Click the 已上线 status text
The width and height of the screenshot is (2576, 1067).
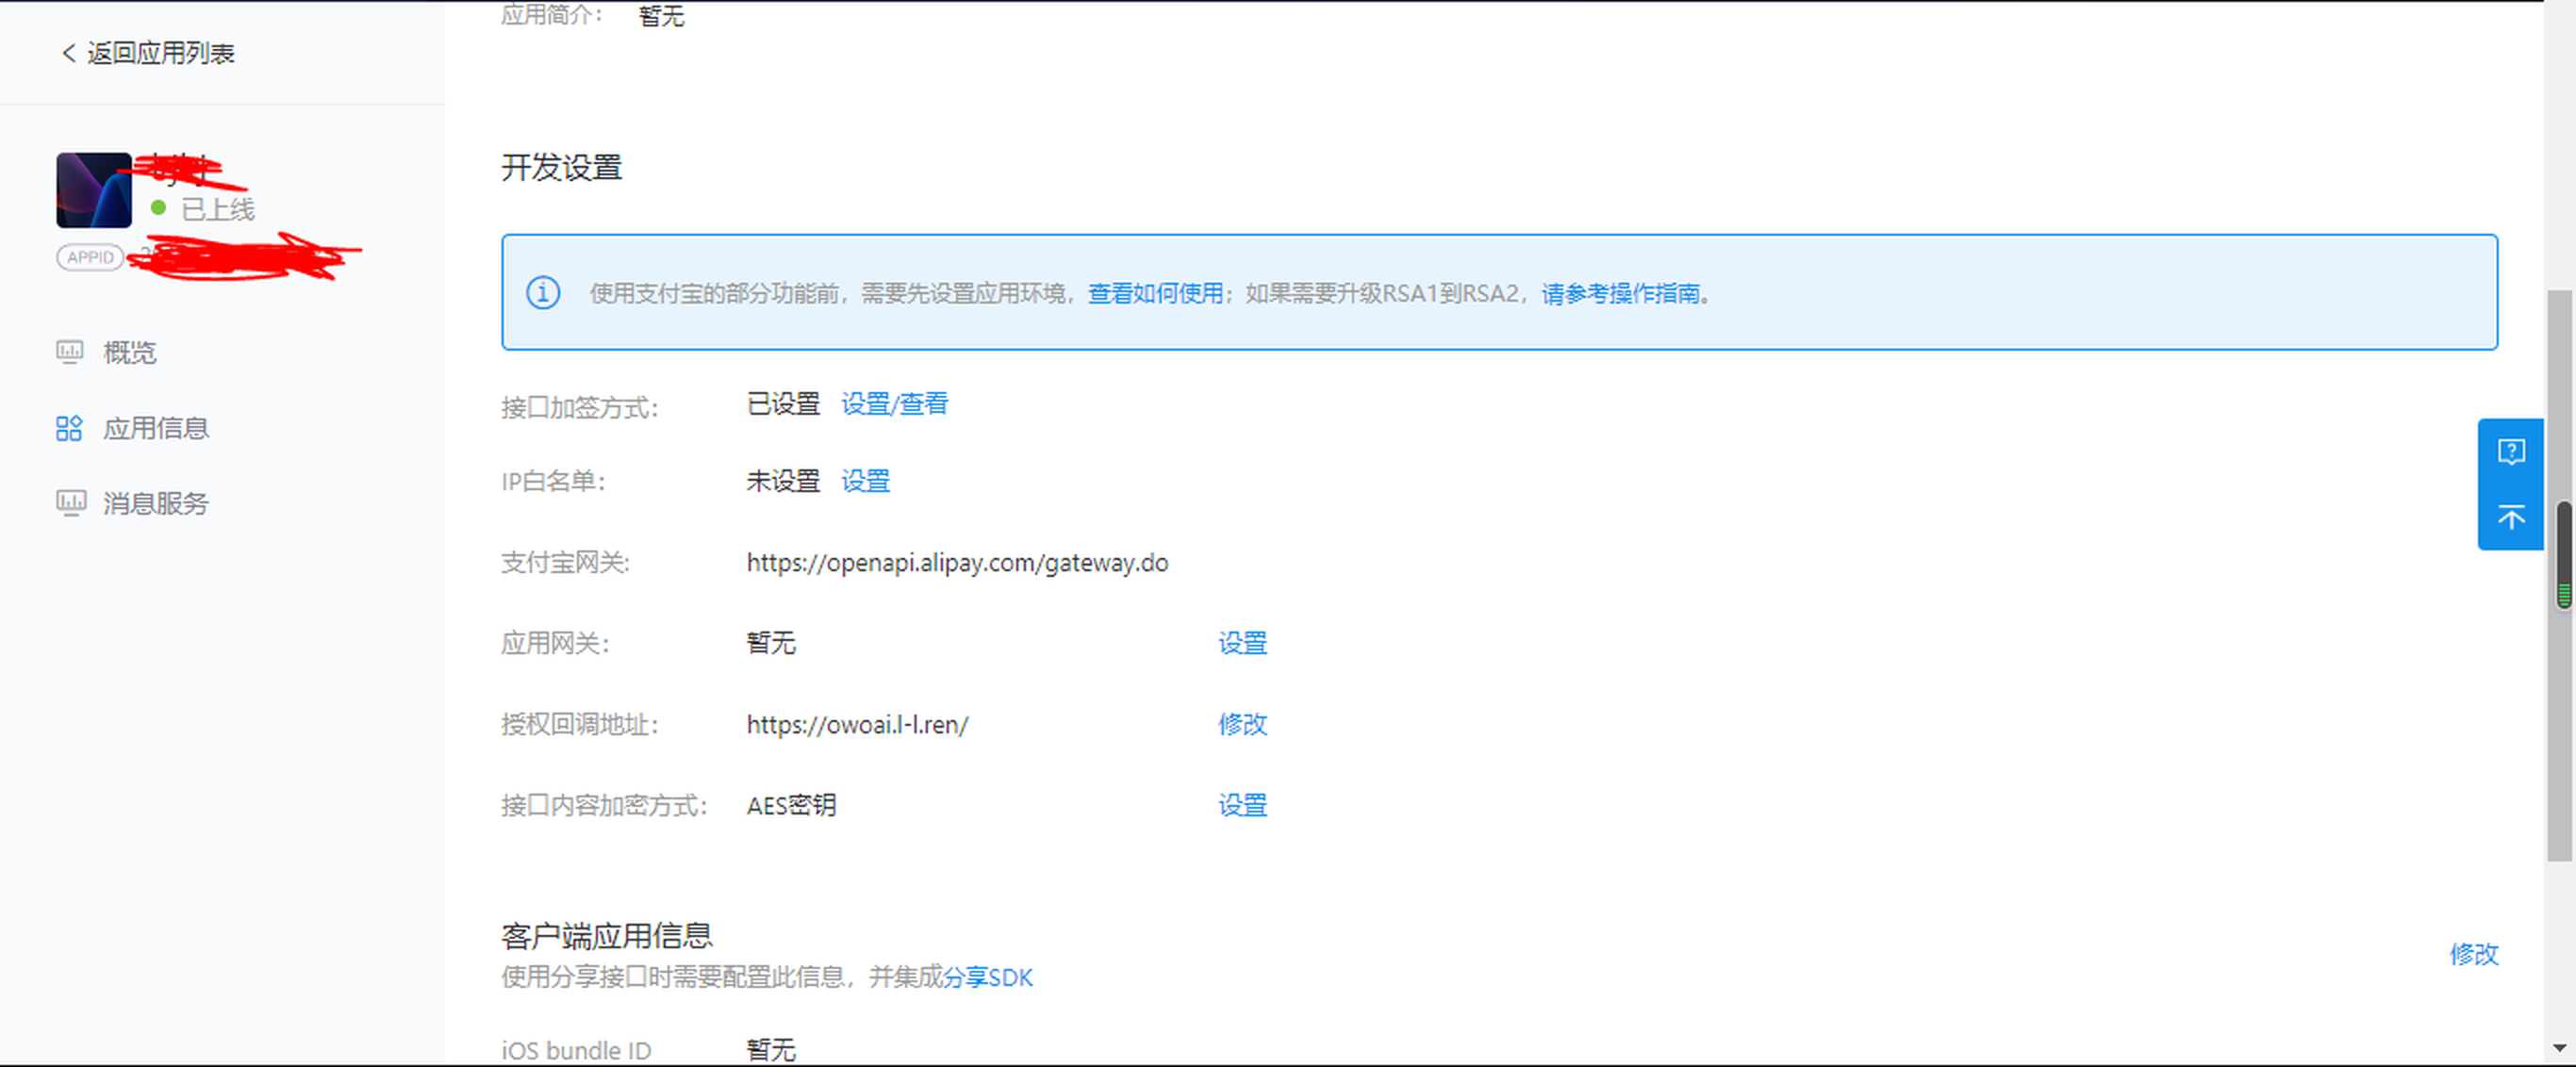[217, 209]
